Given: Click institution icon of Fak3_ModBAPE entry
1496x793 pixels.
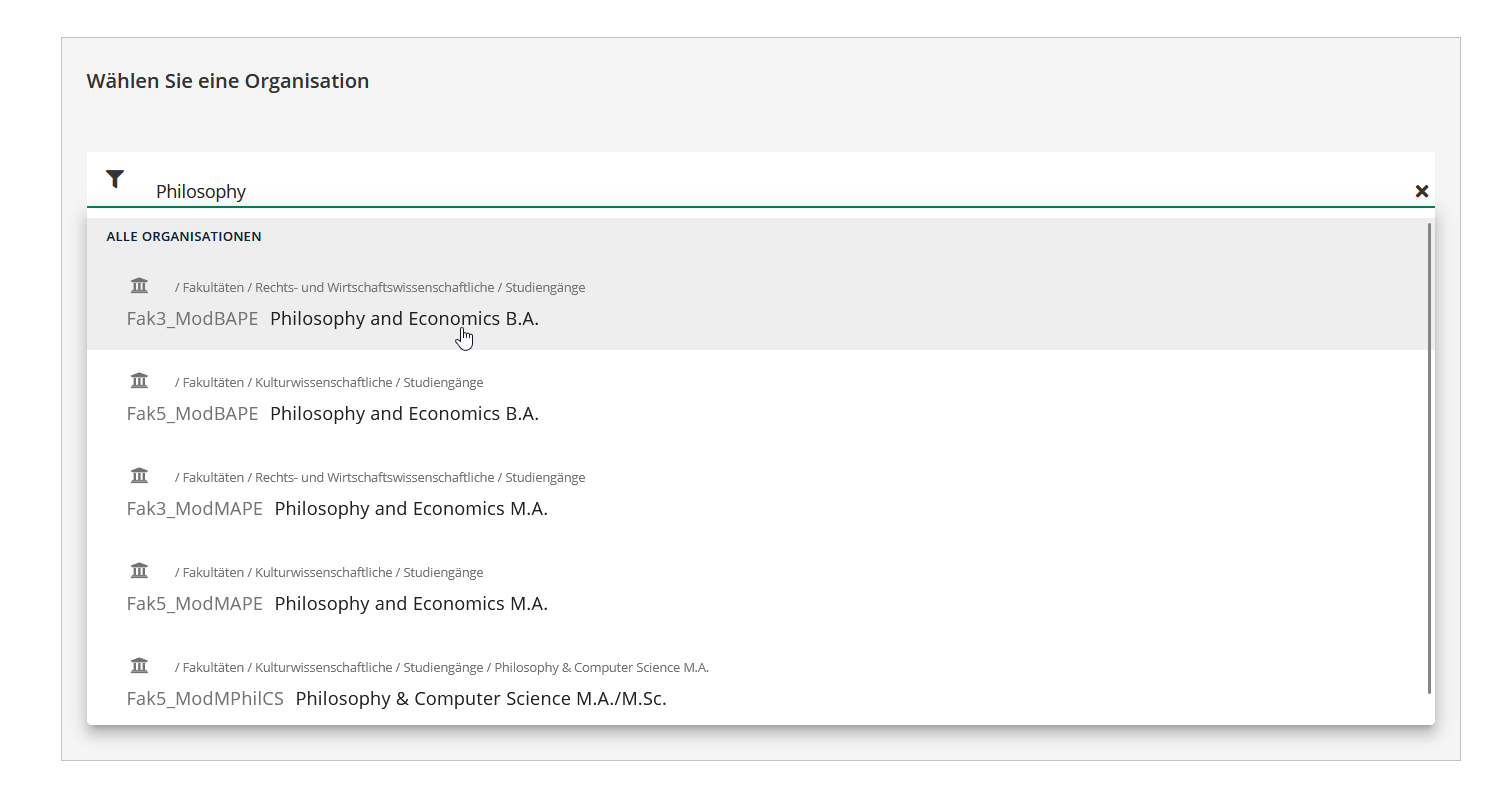Looking at the screenshot, I should (x=139, y=286).
